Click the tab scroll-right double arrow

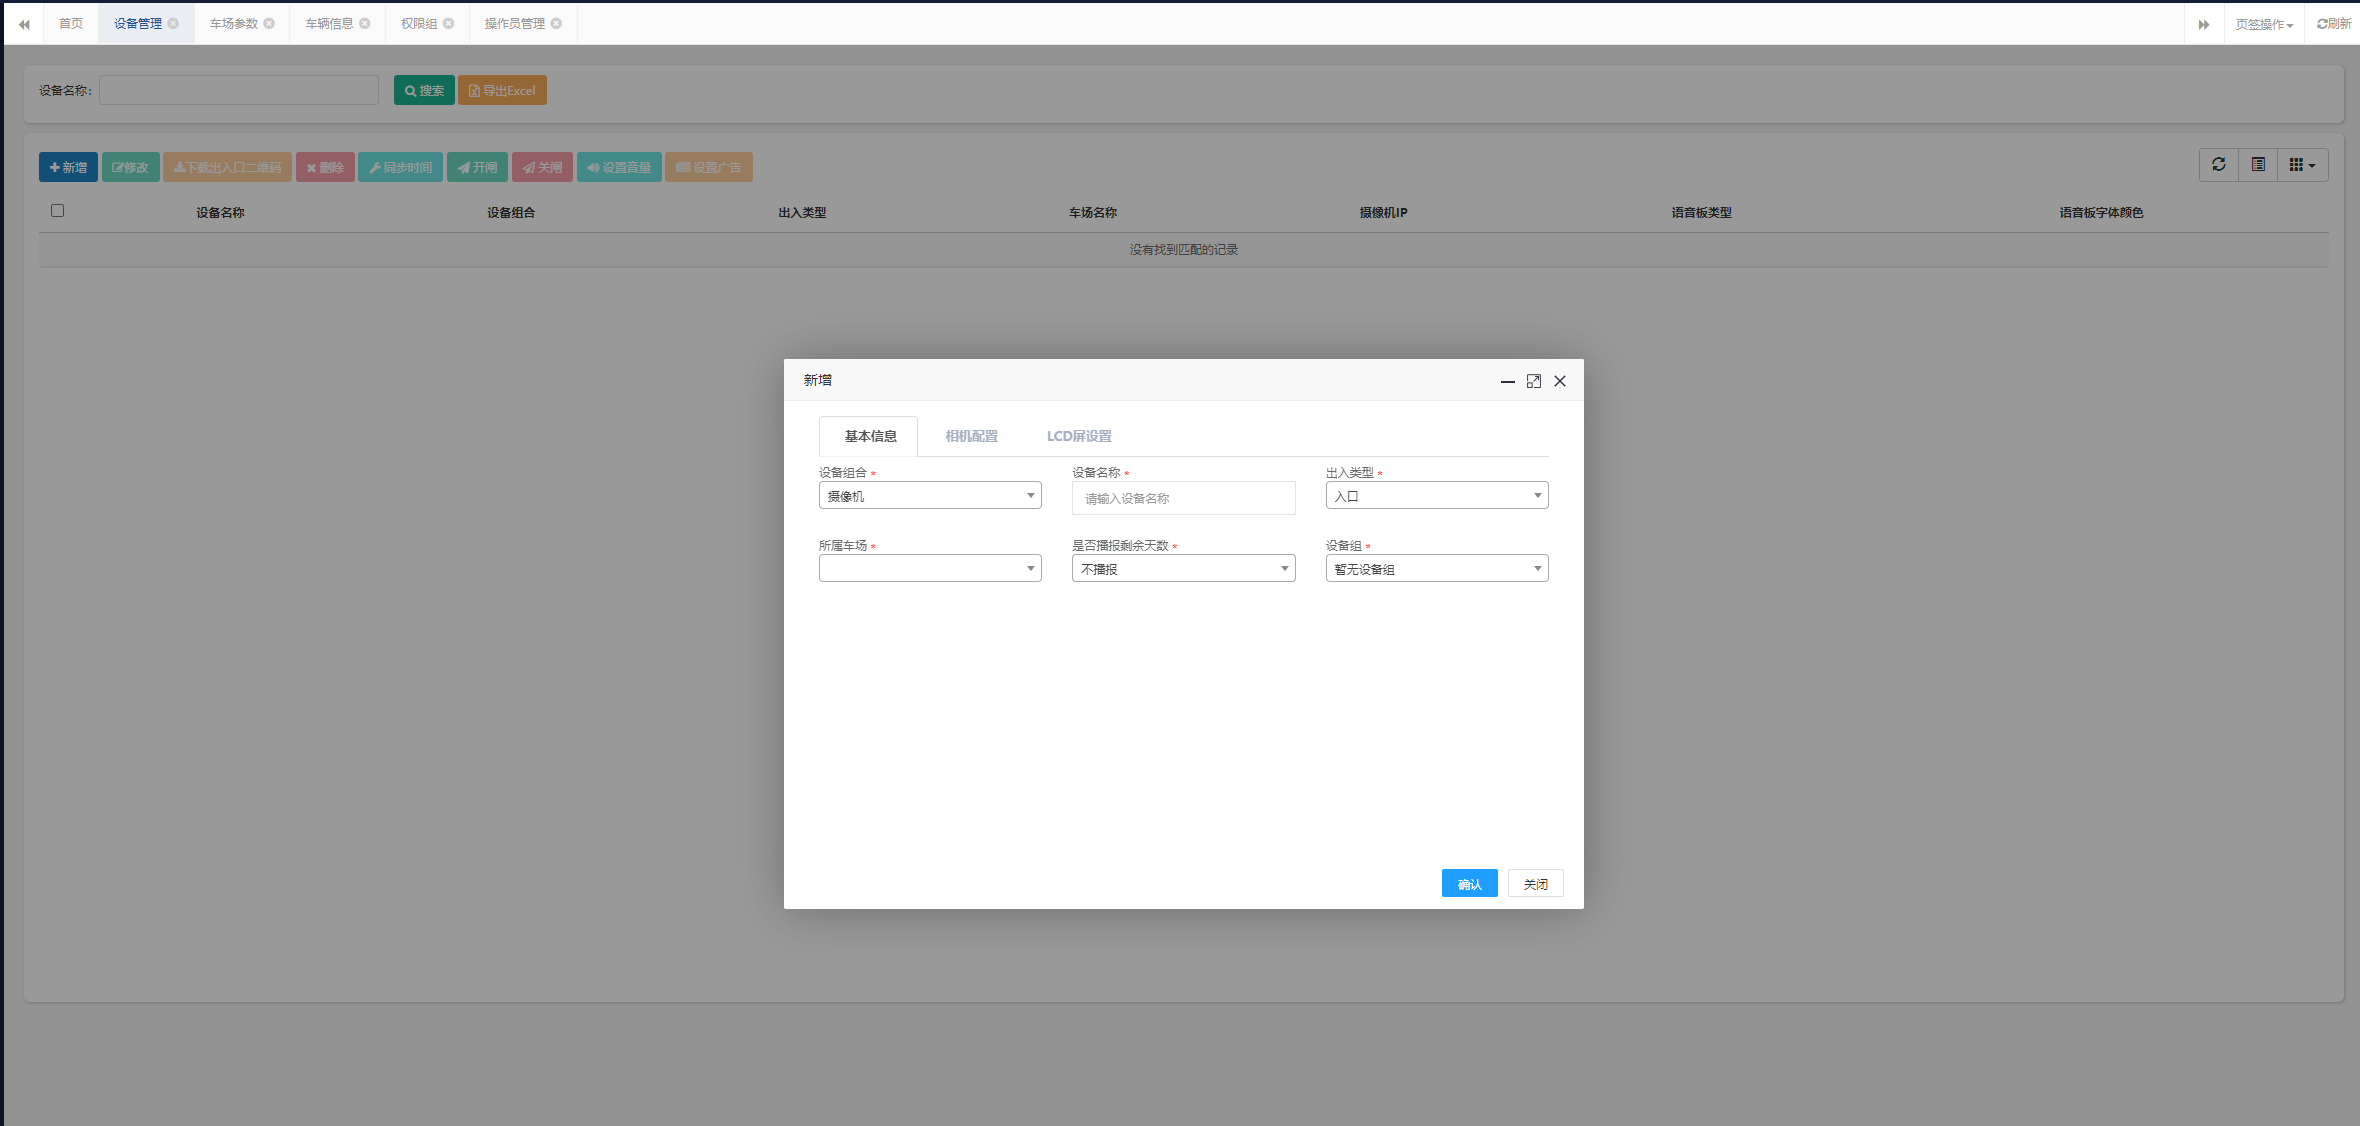point(2203,24)
